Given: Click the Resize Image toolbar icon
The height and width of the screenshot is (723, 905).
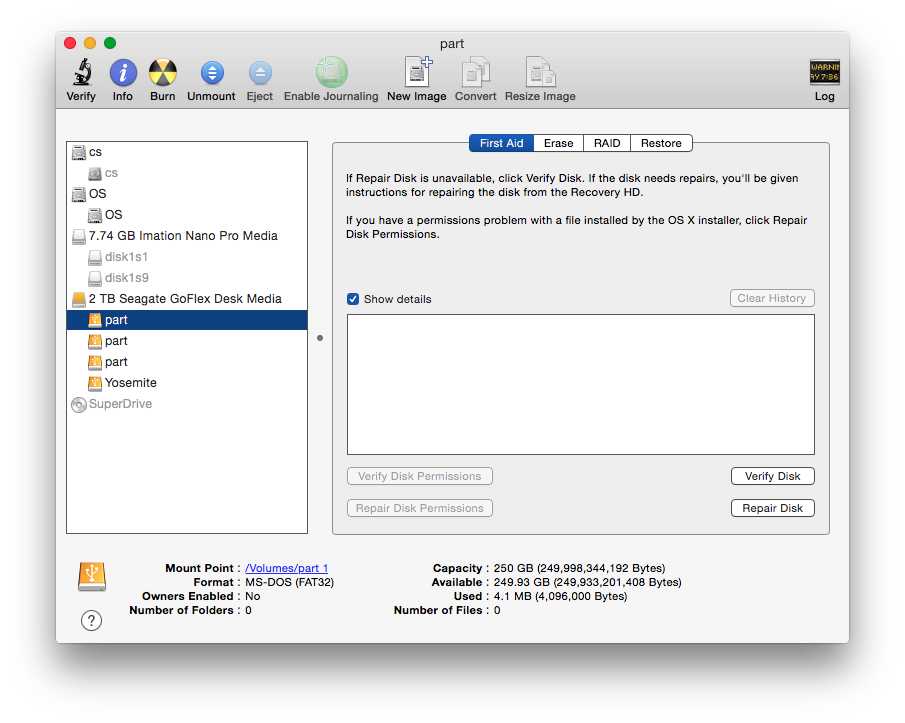Looking at the screenshot, I should [x=540, y=72].
